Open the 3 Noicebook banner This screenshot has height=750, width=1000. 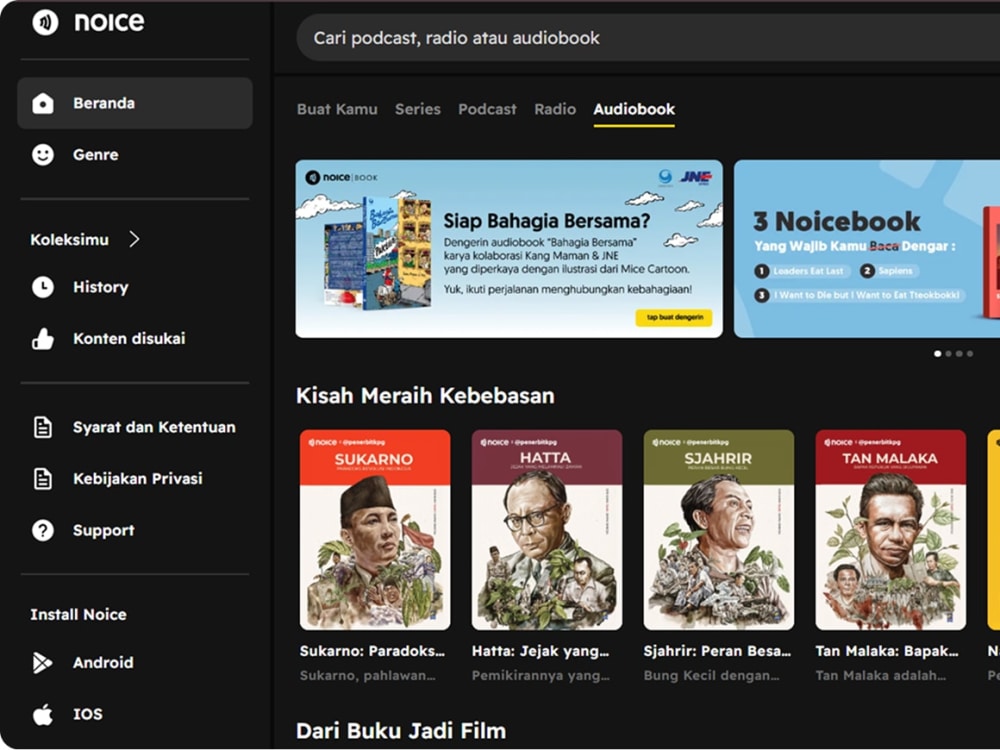tap(867, 249)
